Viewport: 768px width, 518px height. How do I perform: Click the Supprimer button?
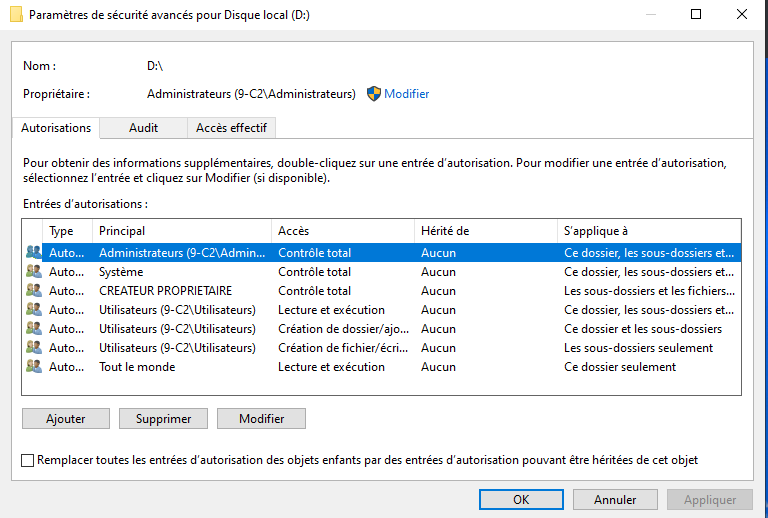pos(163,419)
